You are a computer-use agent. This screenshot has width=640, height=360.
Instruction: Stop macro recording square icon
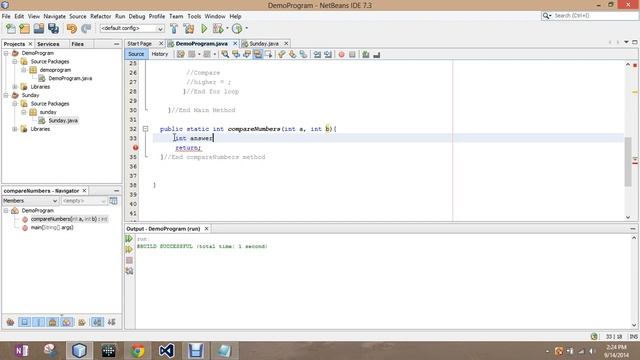tap(352, 54)
